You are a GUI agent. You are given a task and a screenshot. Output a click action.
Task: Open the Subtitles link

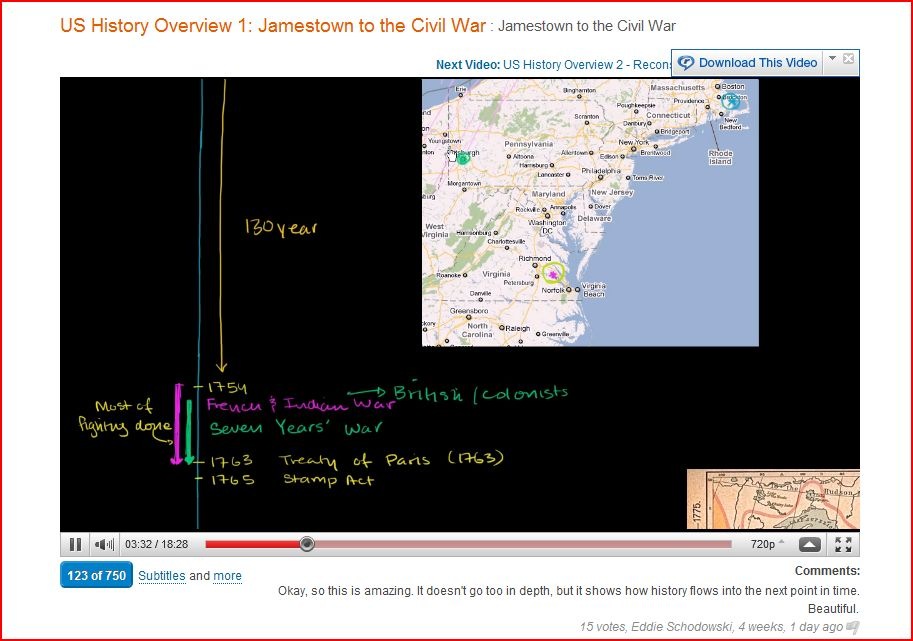click(x=161, y=576)
